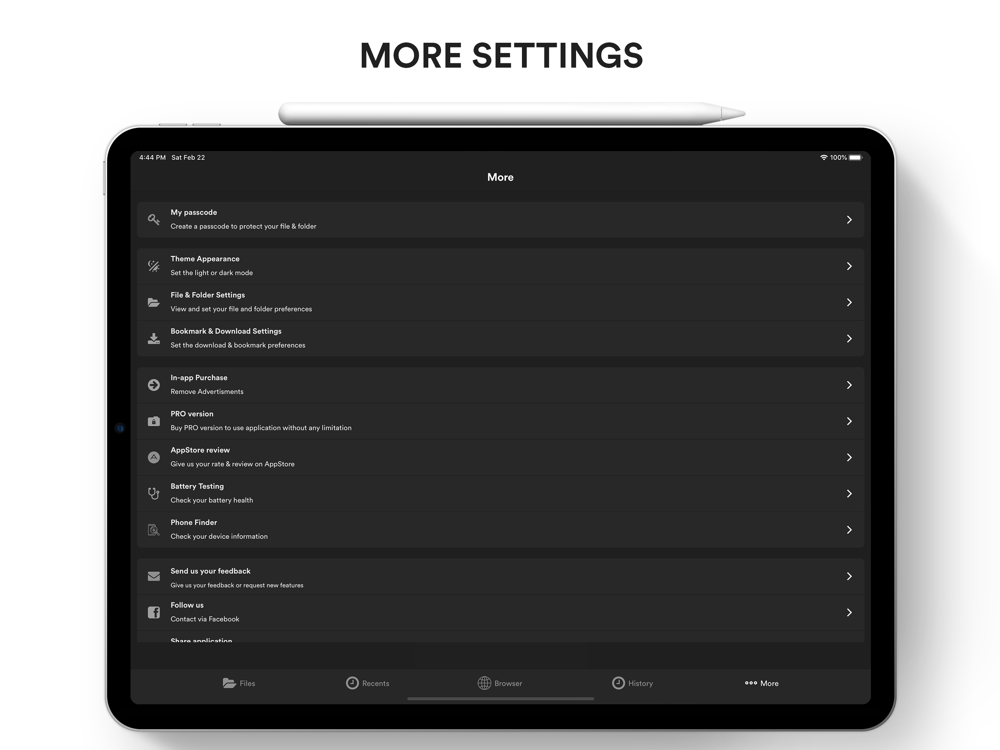Click the magic wand Theme Appearance icon

(x=154, y=266)
